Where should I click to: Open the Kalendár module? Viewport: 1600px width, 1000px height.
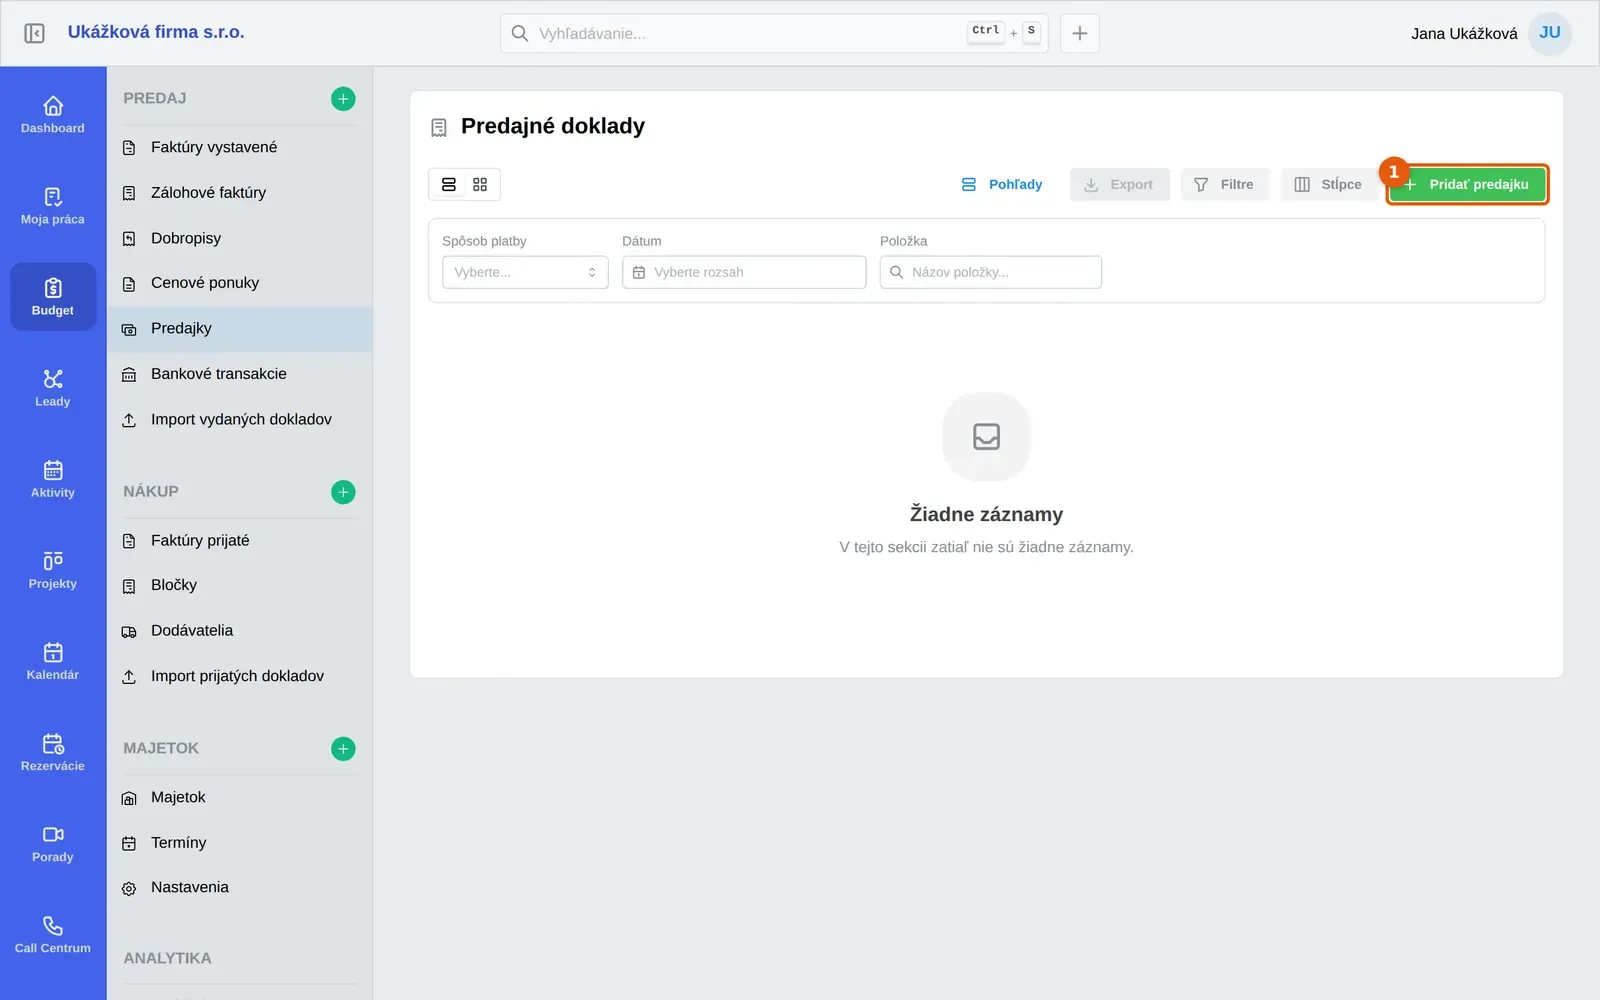53,661
